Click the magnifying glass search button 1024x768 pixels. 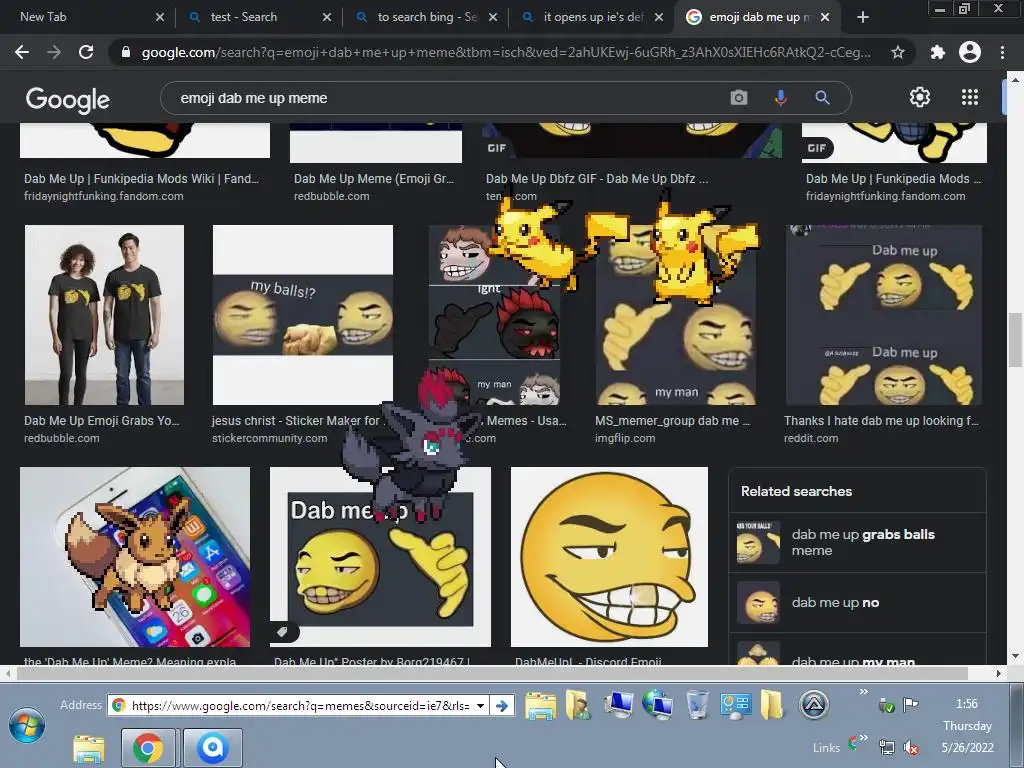822,98
